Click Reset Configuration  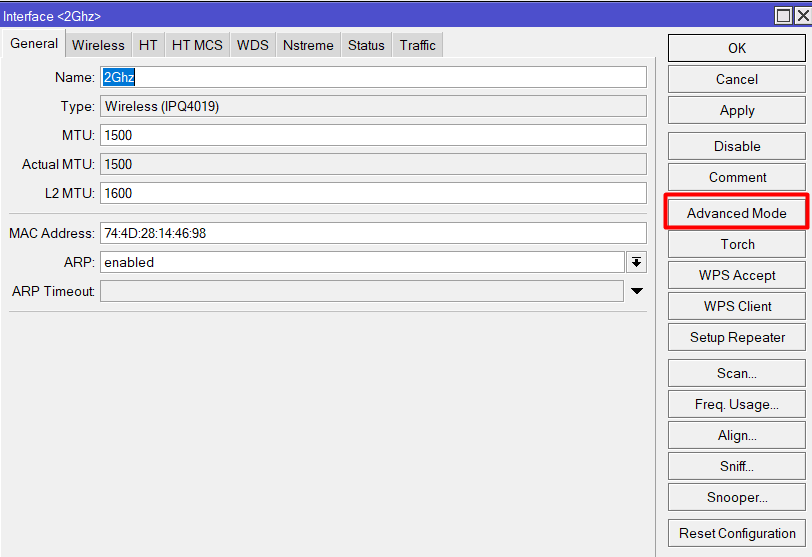(x=737, y=533)
